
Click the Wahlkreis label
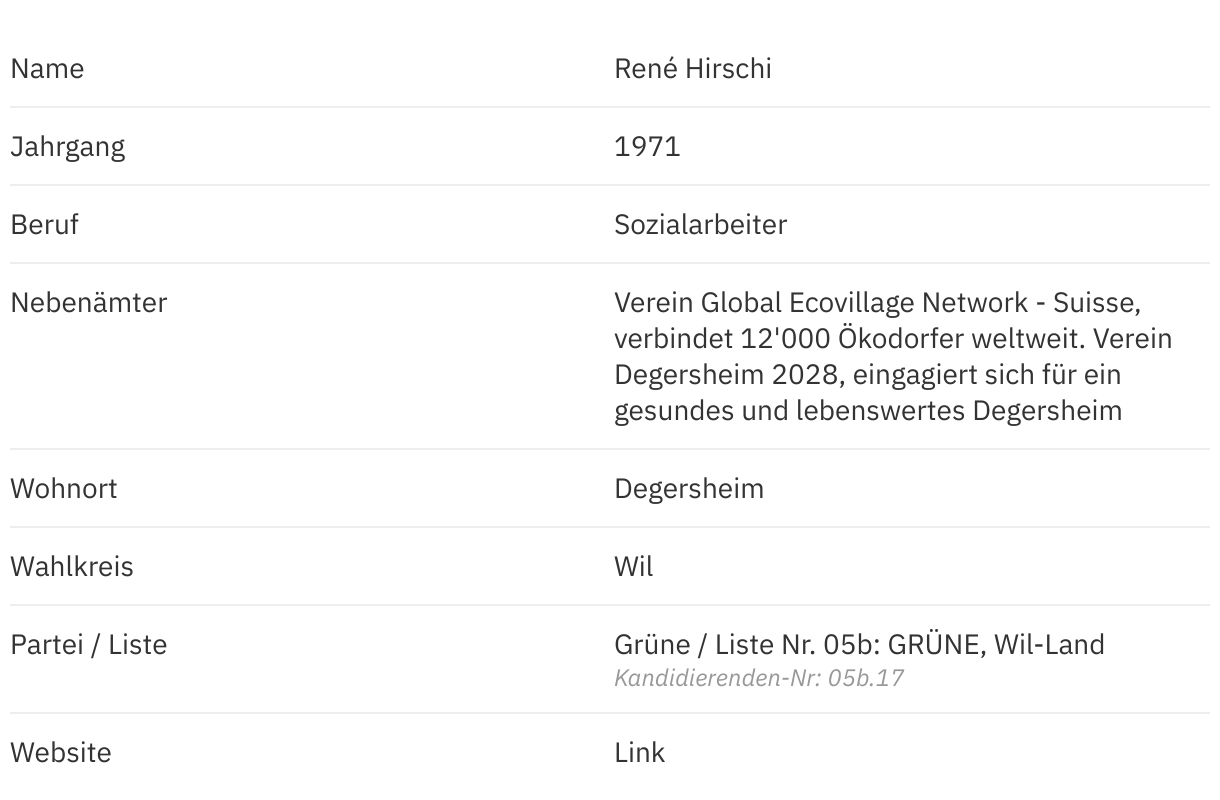71,567
